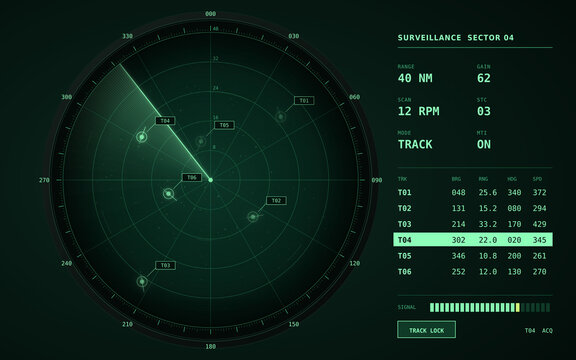Click the 32 range ring label
576x360 pixels.
[216, 58]
